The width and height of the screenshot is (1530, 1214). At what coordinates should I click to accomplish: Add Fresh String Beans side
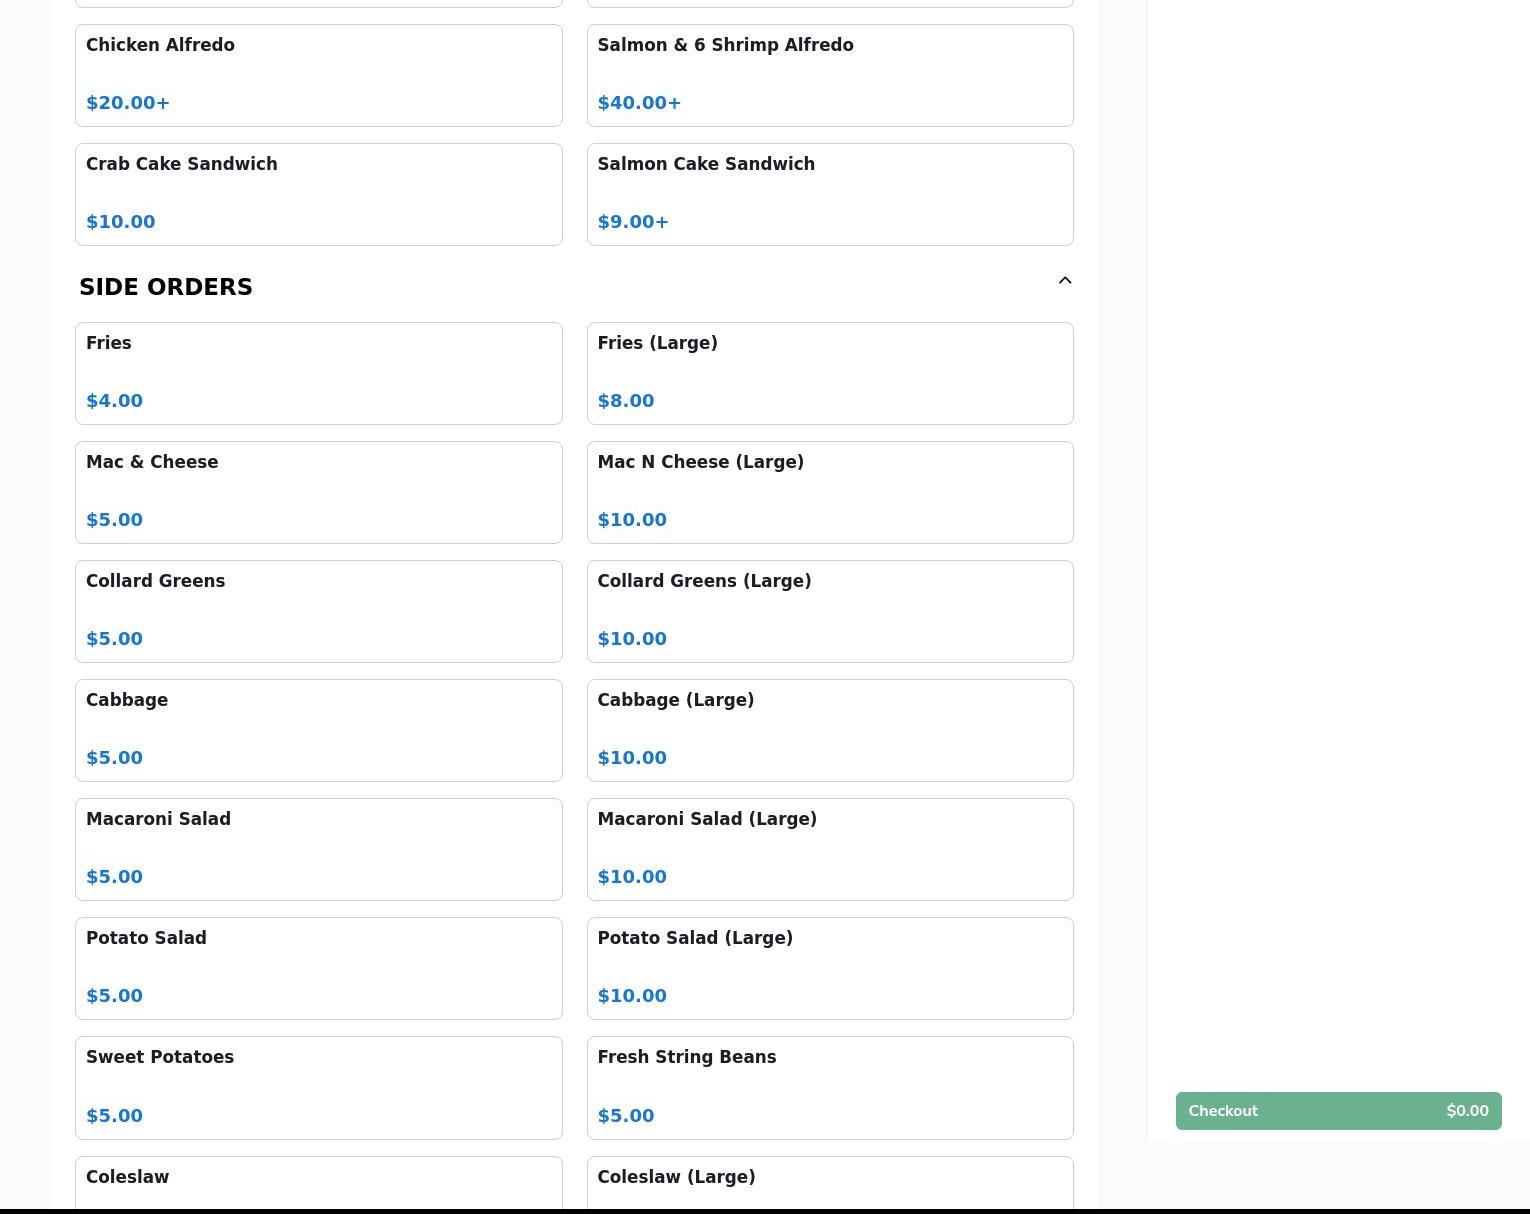tap(830, 1088)
